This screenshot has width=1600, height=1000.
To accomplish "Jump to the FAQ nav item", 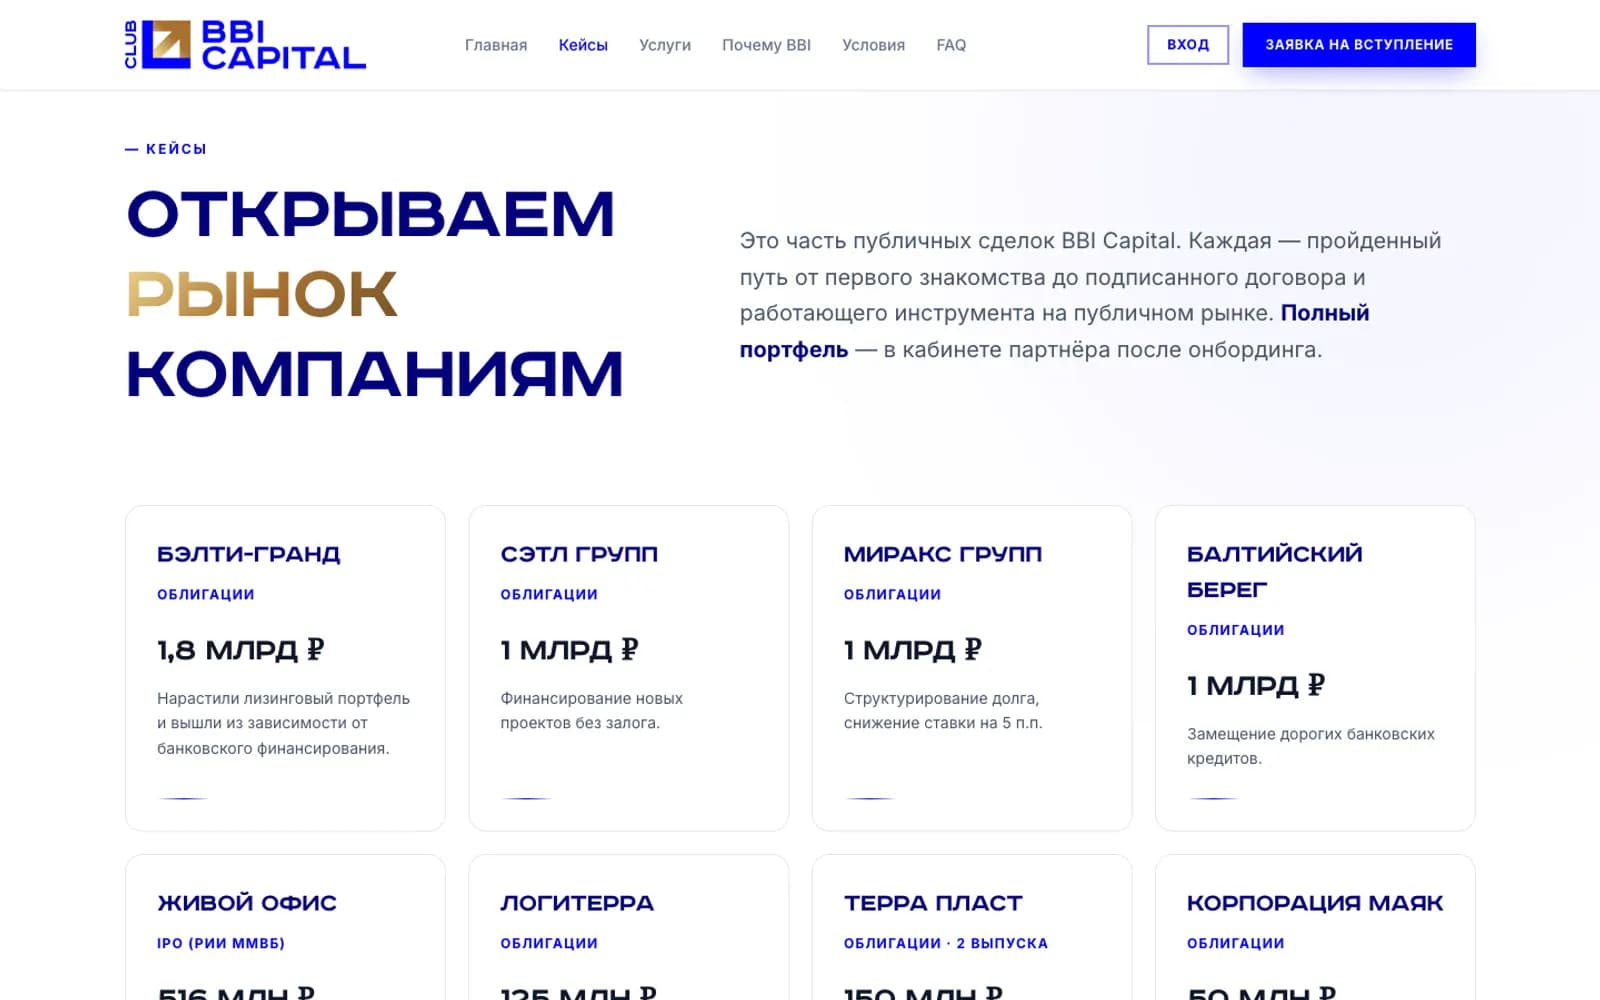I will 951,45.
